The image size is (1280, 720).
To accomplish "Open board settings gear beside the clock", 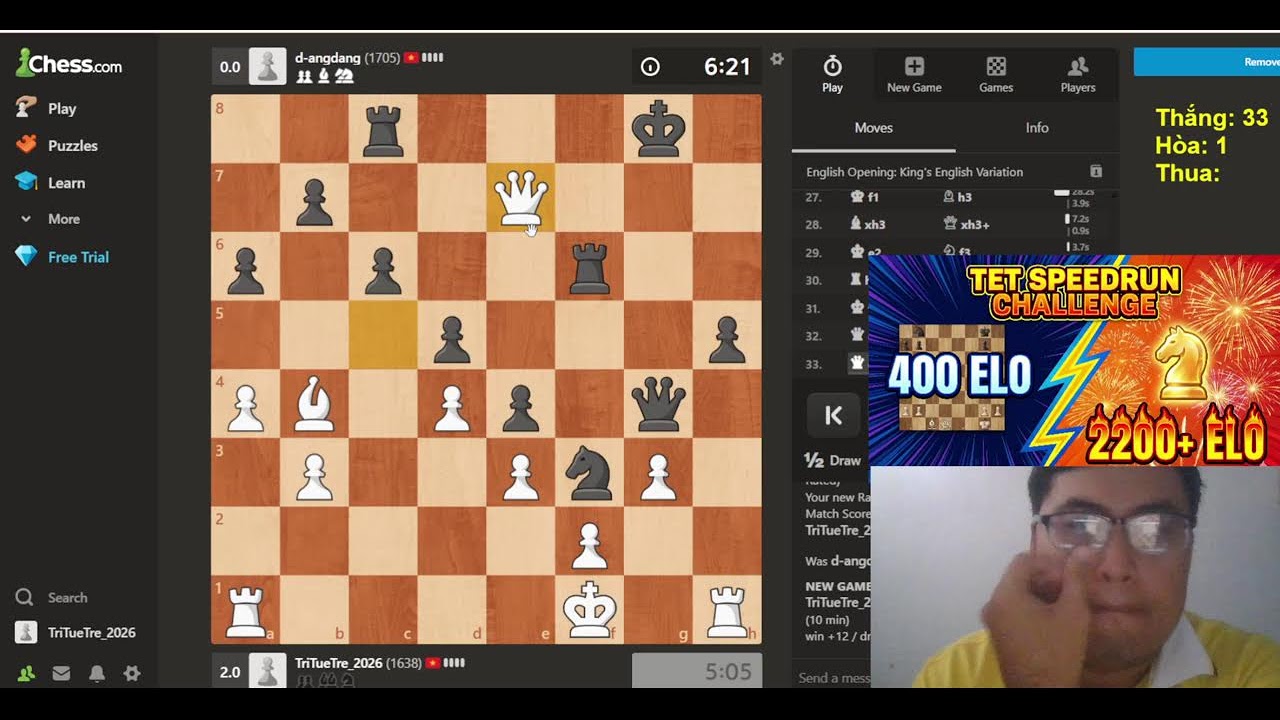I will click(777, 59).
